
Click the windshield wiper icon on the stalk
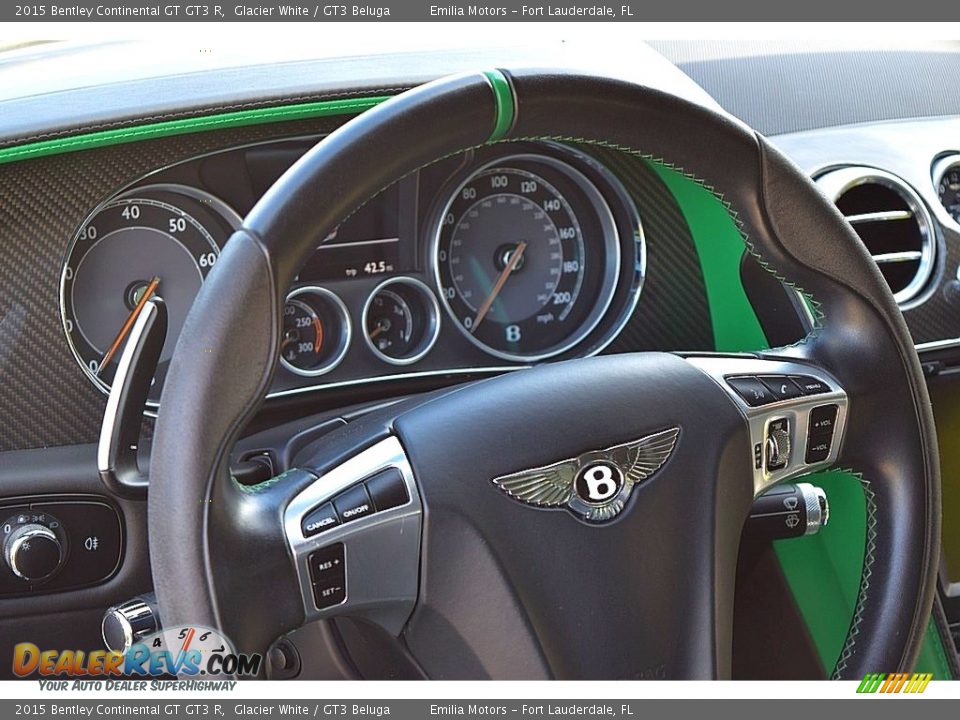[x=791, y=503]
